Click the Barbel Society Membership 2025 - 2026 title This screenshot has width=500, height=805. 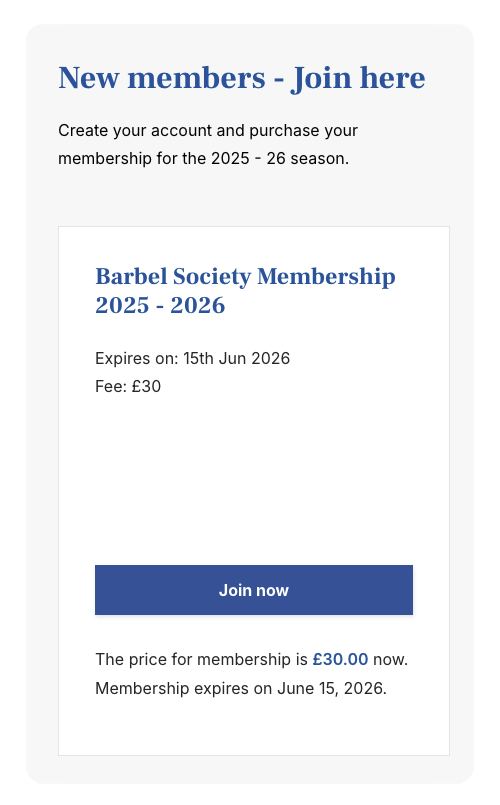(x=245, y=291)
